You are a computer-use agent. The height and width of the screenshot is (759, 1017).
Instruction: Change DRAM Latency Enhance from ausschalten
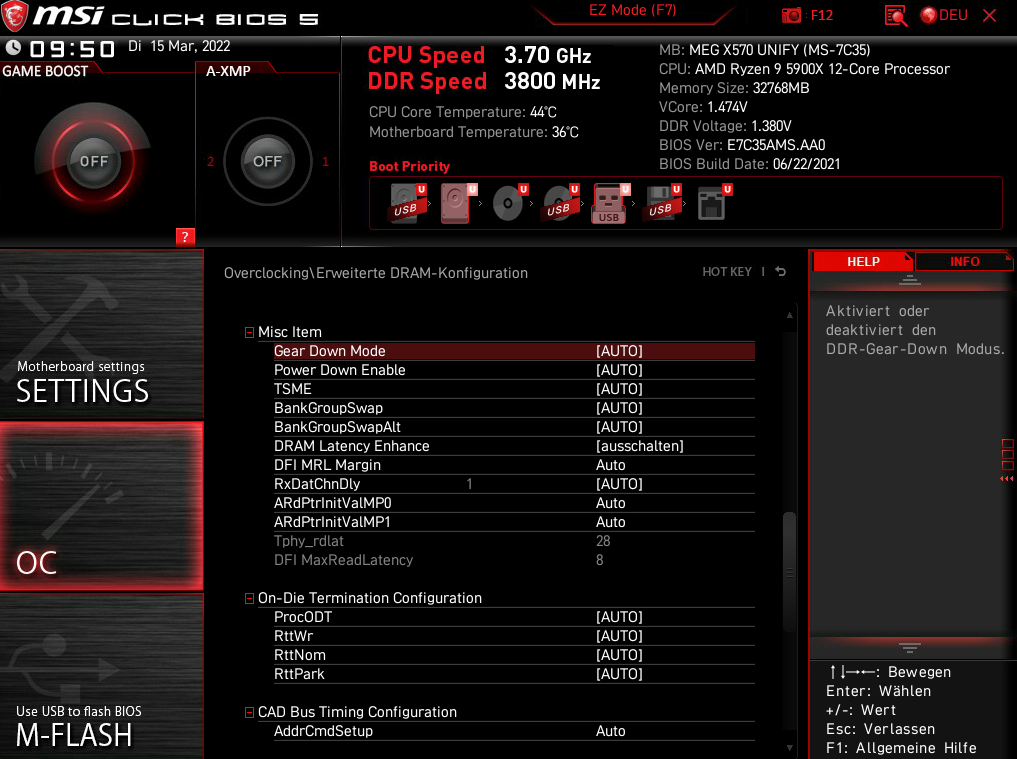click(640, 446)
